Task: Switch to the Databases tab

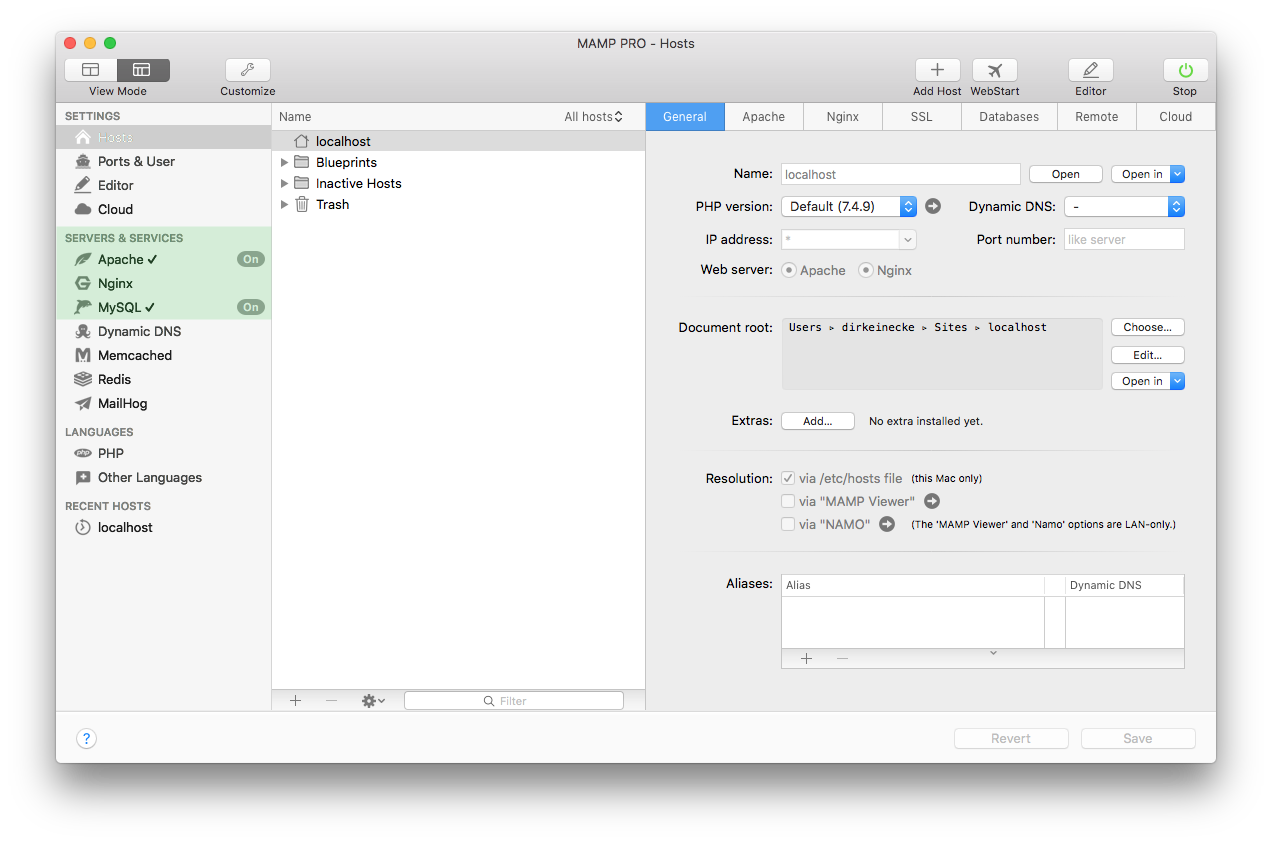Action: (x=1008, y=116)
